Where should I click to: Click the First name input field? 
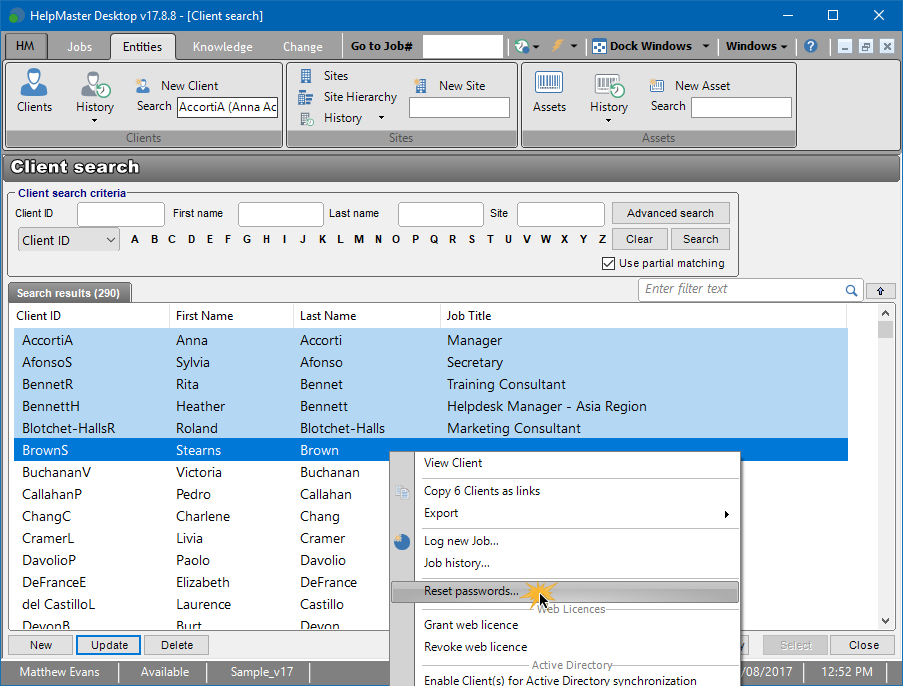tap(280, 214)
